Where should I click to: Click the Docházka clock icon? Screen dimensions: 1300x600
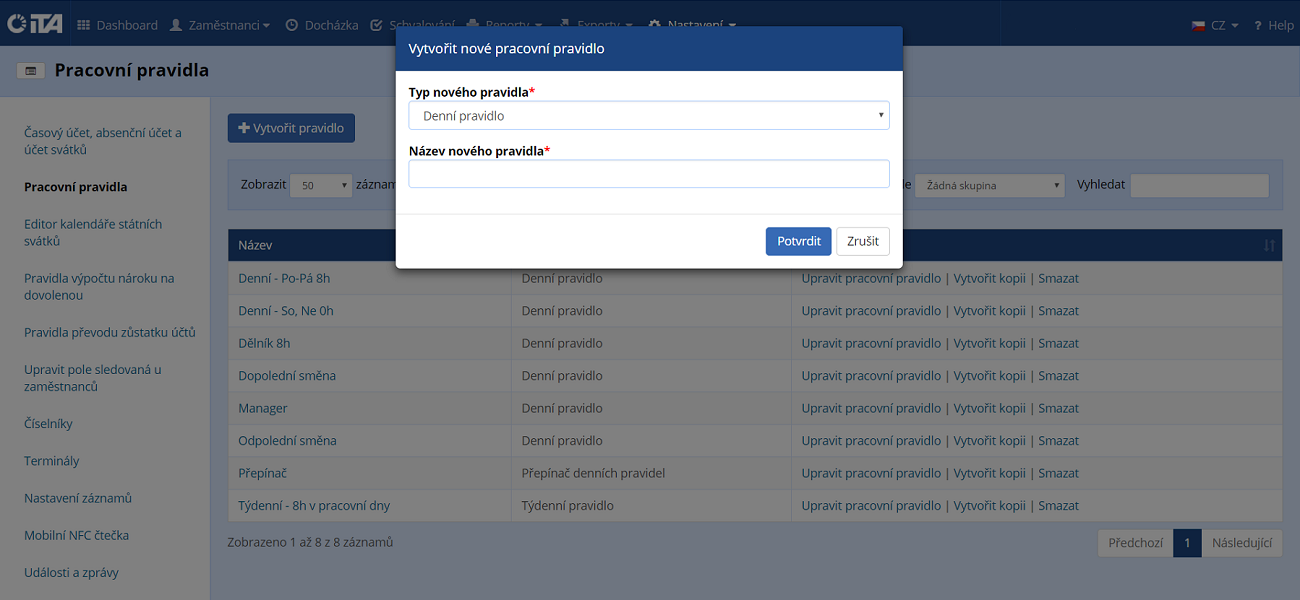pyautogui.click(x=292, y=25)
